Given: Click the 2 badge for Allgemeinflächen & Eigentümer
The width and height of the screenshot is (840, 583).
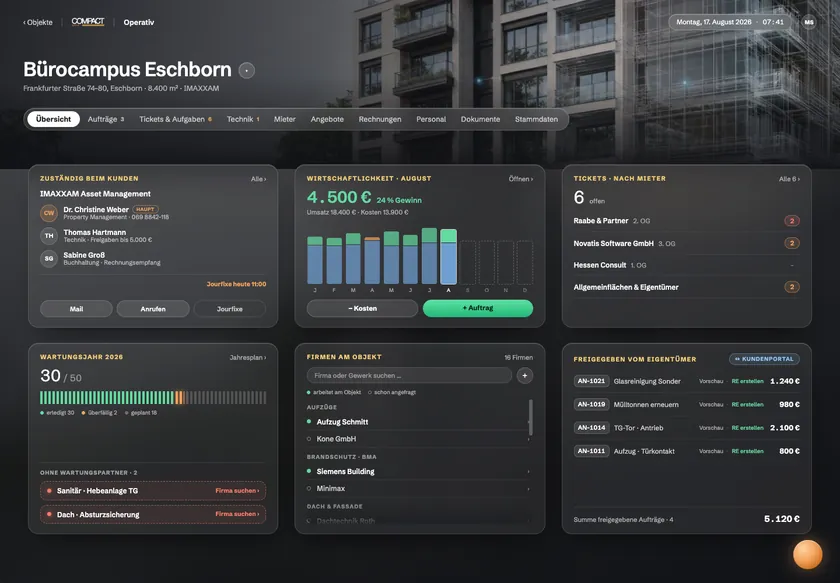Looking at the screenshot, I should coord(792,287).
